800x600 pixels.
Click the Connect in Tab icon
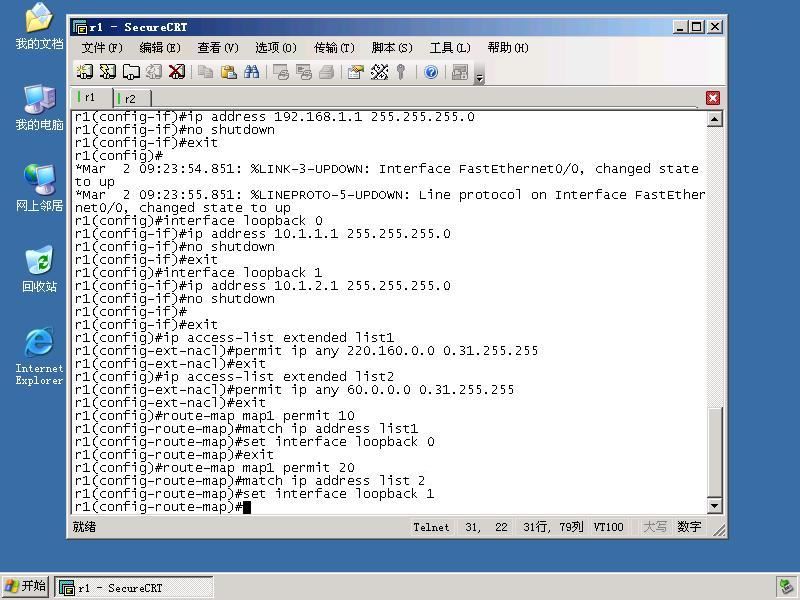131,72
